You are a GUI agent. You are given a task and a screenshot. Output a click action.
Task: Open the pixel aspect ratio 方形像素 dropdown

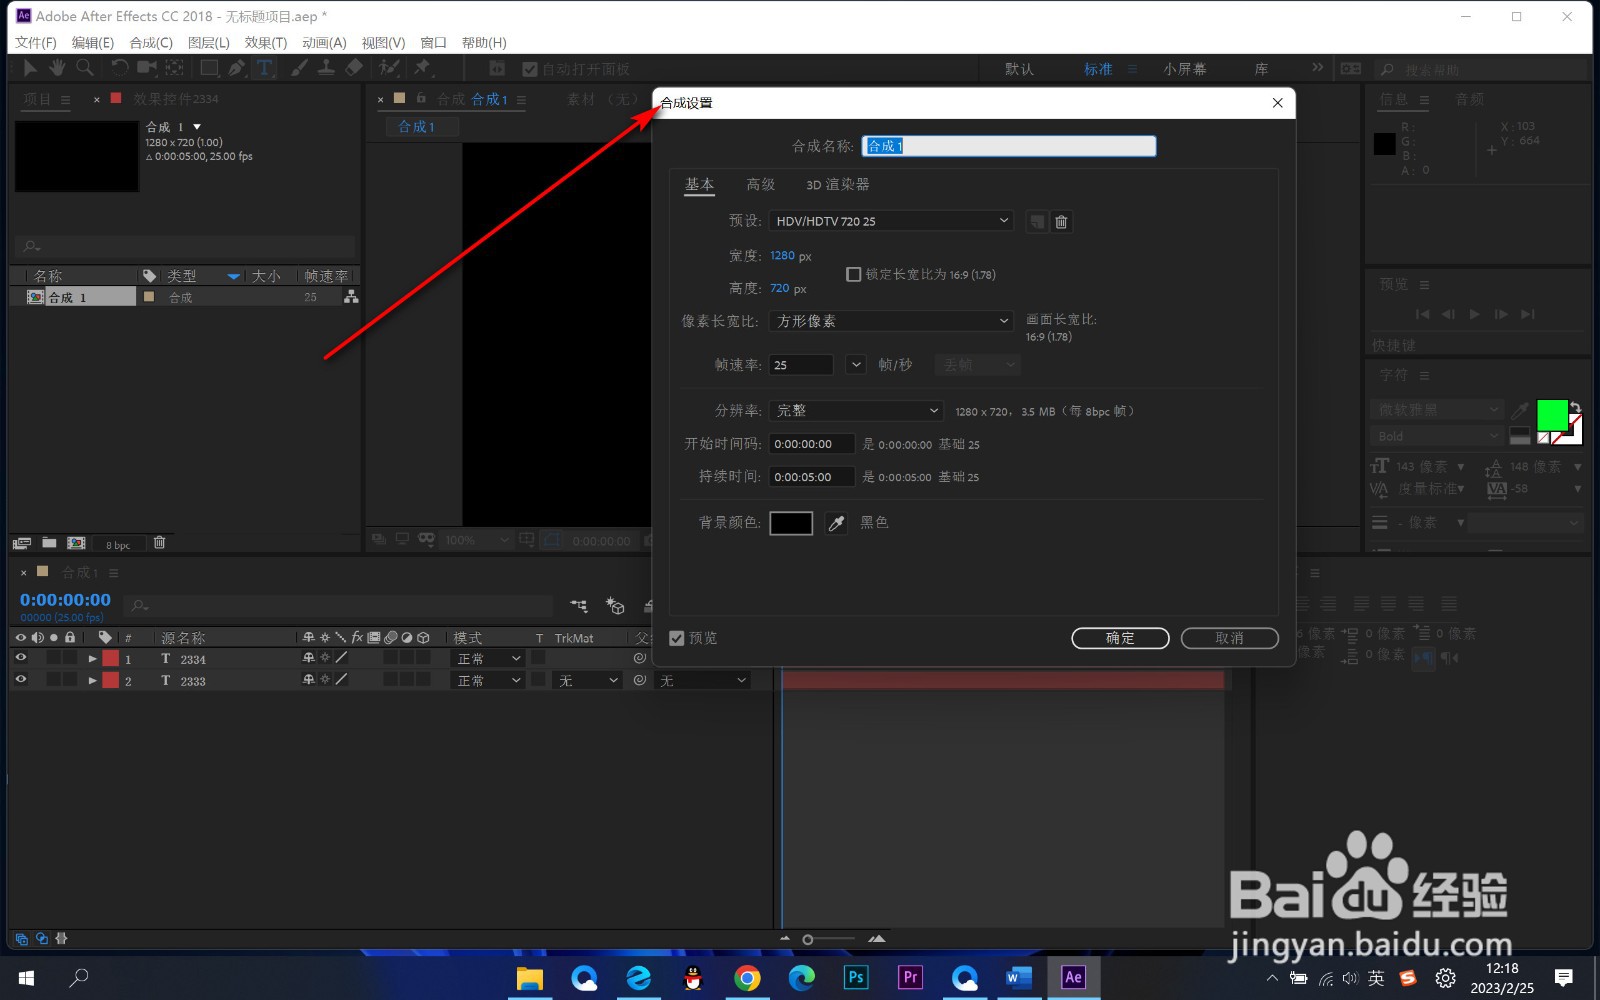click(x=891, y=321)
